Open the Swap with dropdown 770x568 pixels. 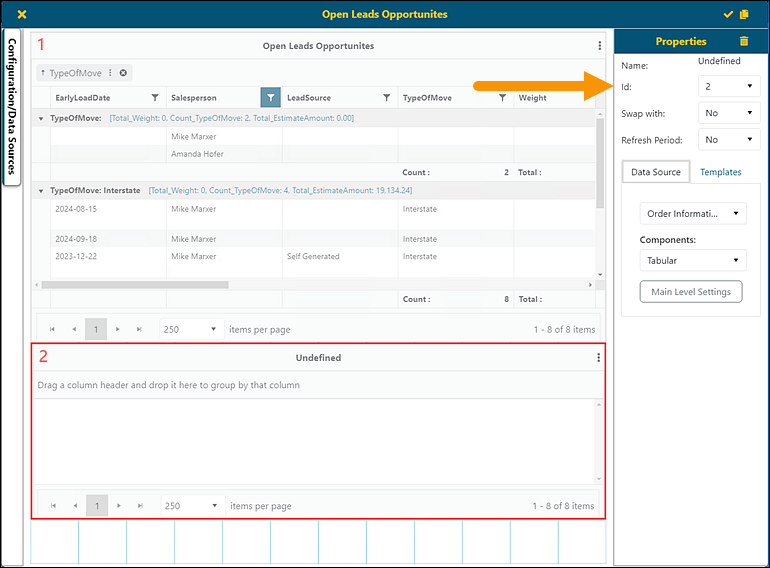[x=729, y=114]
